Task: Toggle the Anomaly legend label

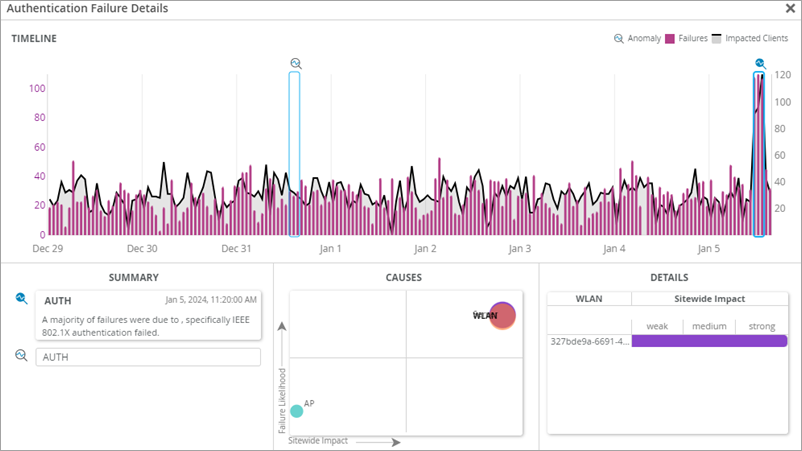Action: [x=644, y=39]
